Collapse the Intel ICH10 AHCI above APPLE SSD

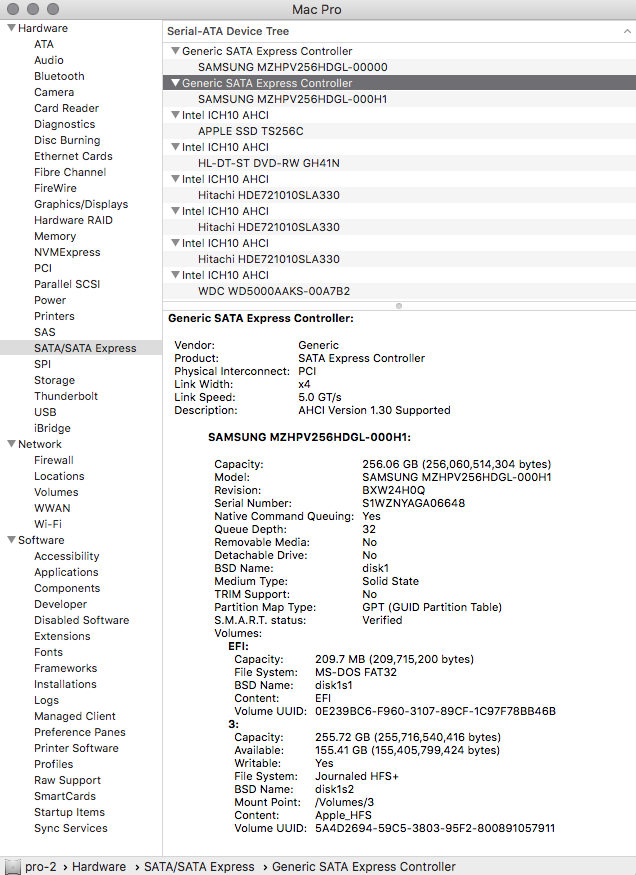175,115
